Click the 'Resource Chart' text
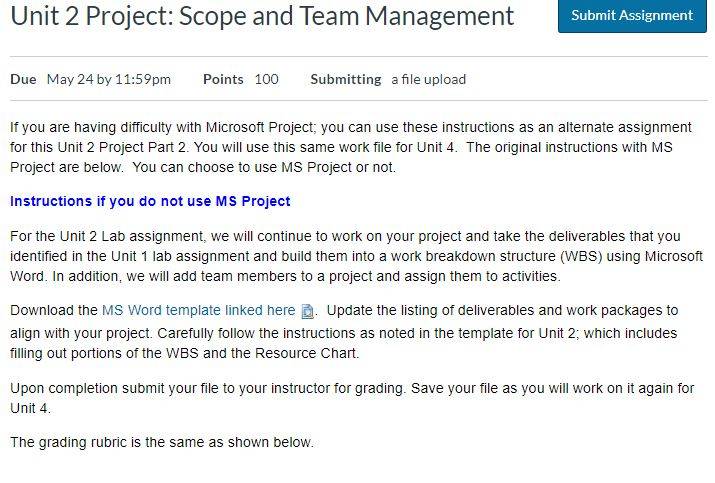The width and height of the screenshot is (715, 483). click(307, 353)
